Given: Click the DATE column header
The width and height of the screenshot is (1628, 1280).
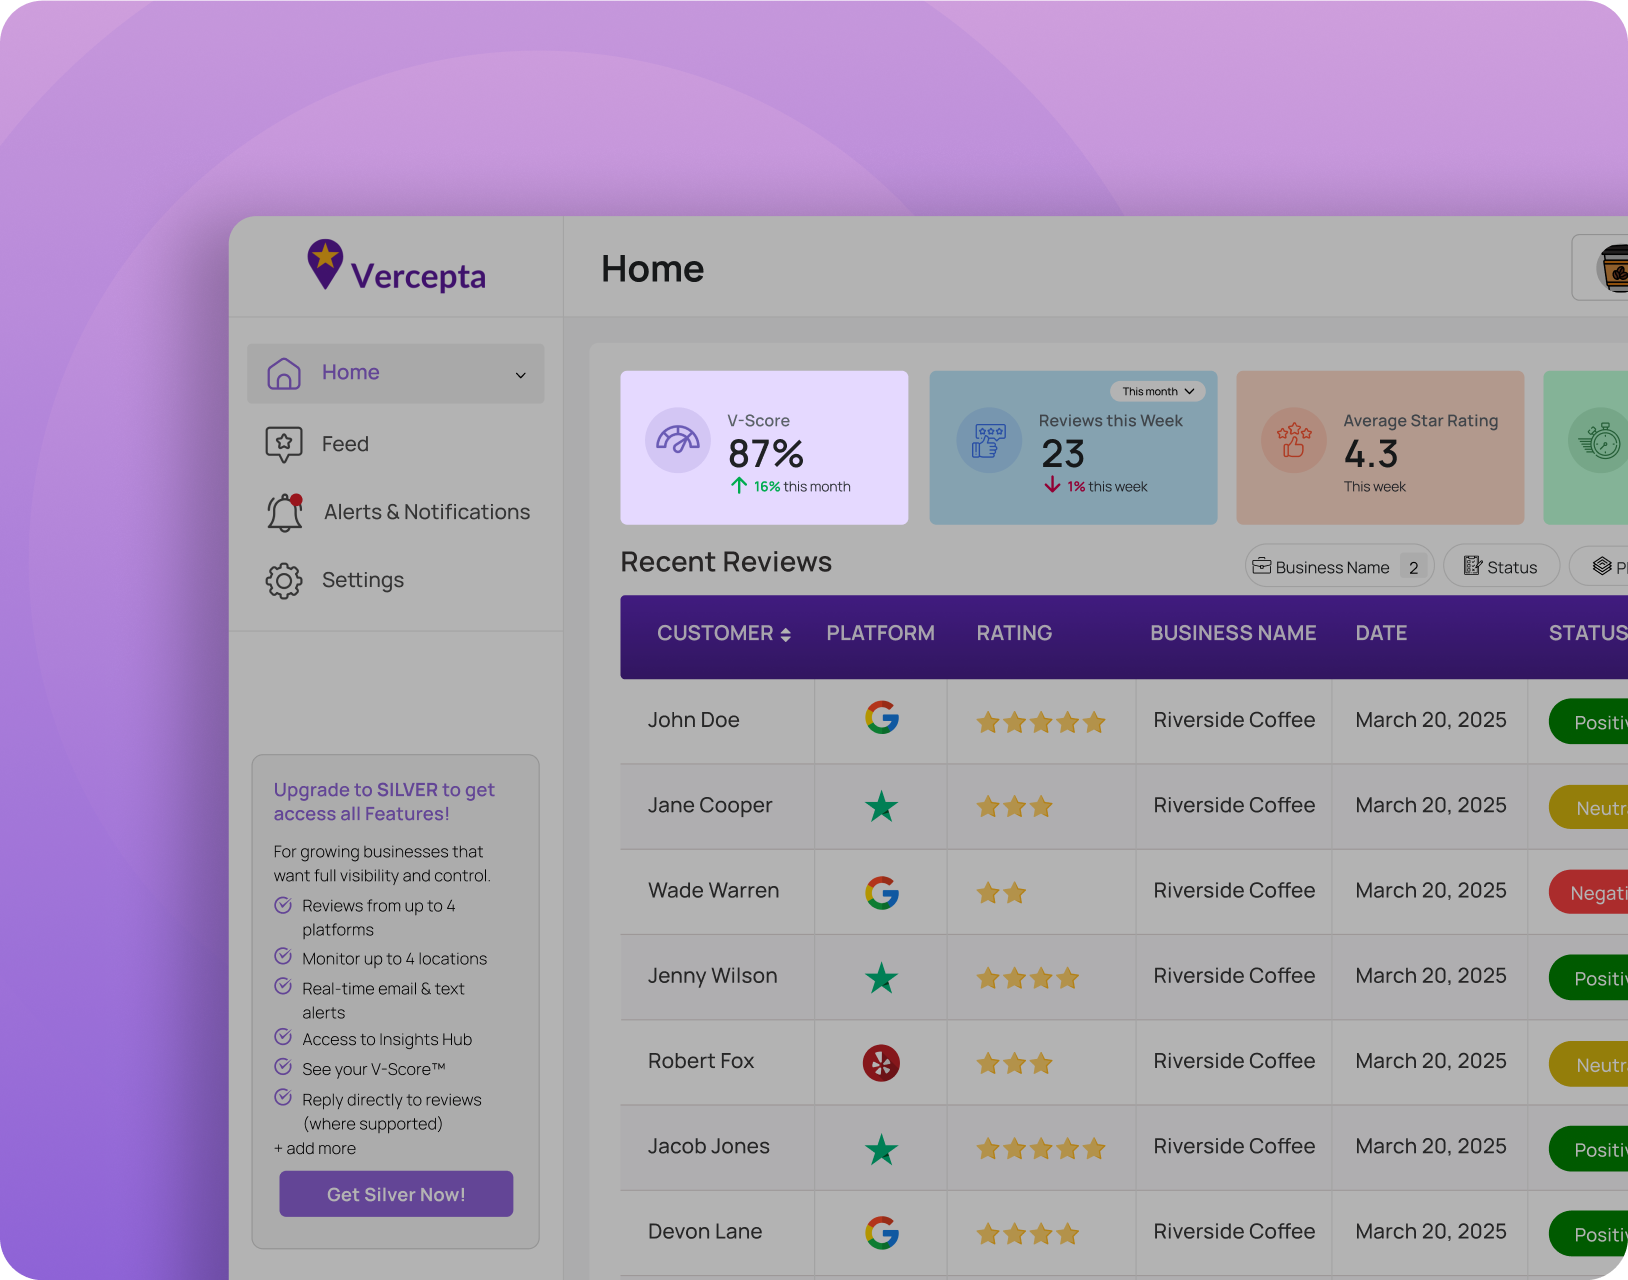Looking at the screenshot, I should (x=1381, y=633).
